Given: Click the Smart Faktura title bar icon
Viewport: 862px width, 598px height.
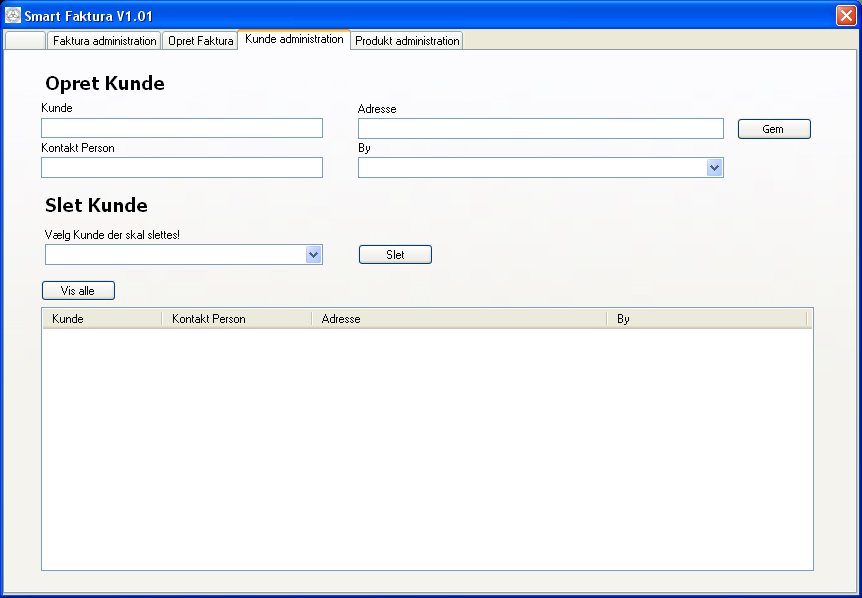Looking at the screenshot, I should tap(13, 15).
